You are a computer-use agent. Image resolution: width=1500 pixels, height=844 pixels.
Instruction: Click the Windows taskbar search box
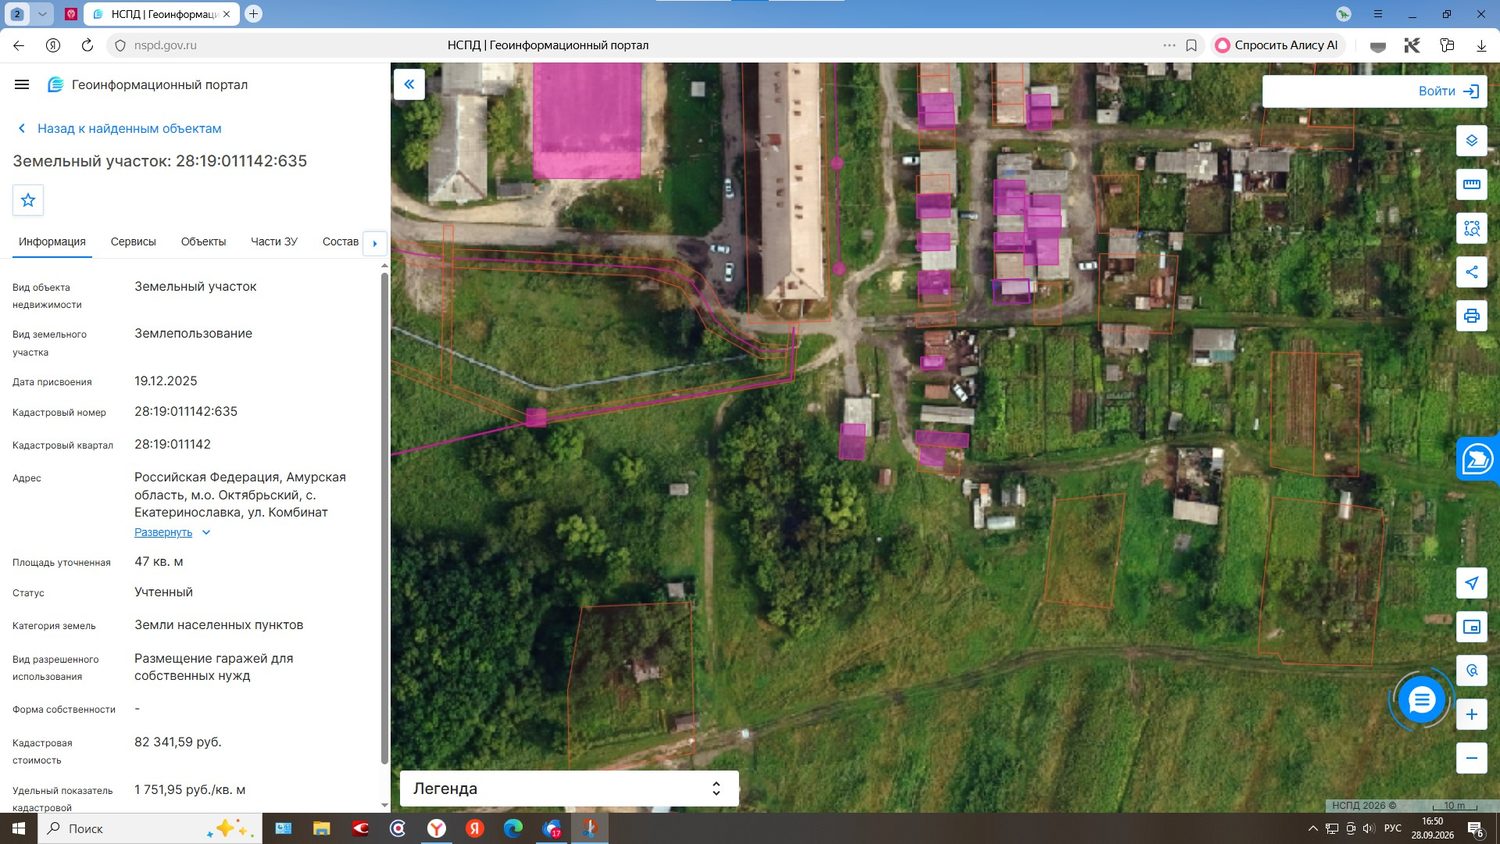point(150,829)
